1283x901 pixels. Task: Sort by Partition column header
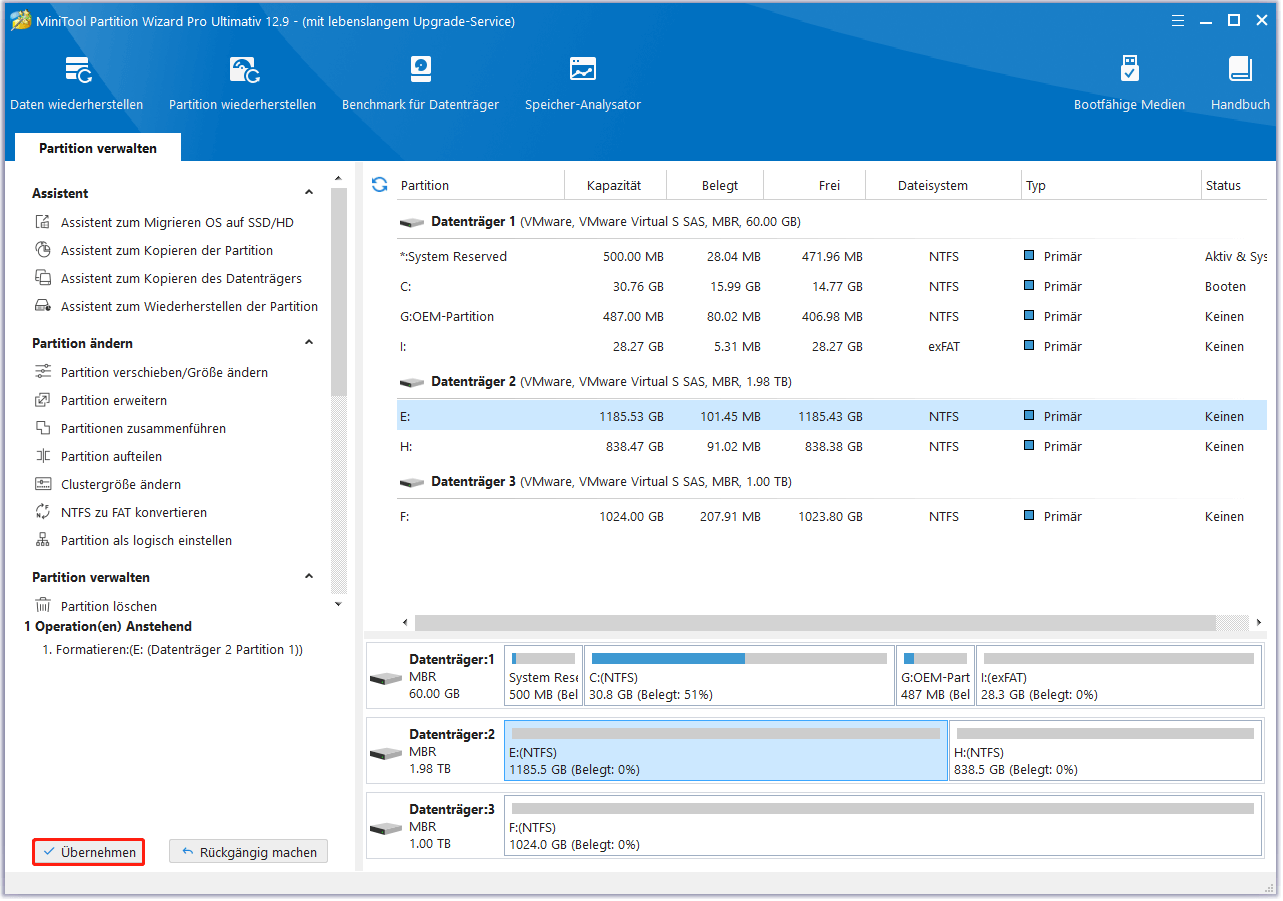481,185
